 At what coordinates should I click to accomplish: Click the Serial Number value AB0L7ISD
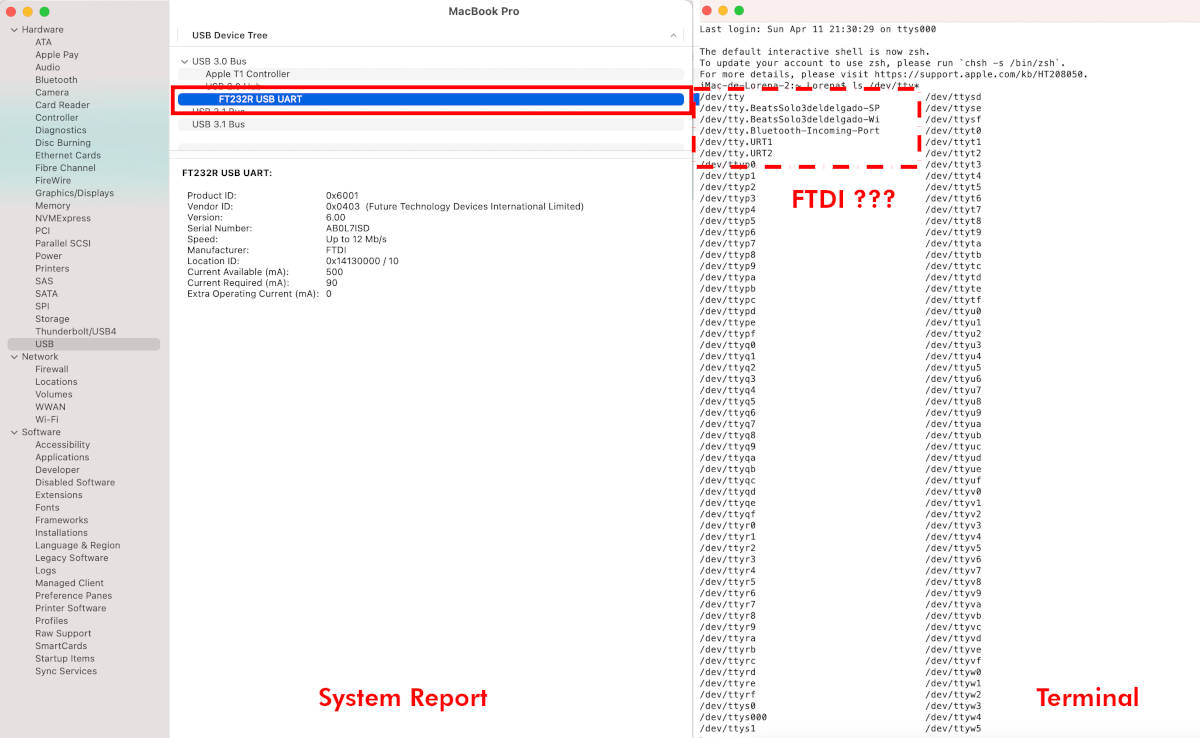347,228
